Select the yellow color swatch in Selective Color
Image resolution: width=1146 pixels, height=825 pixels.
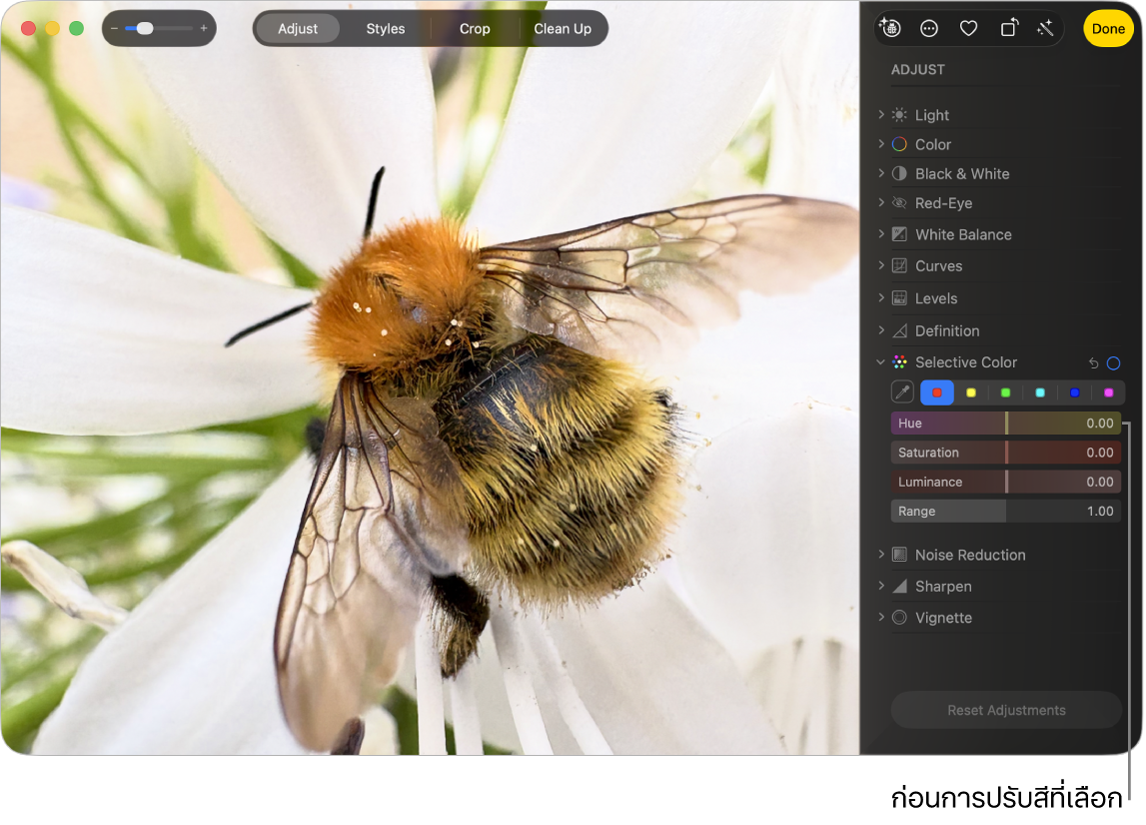[x=971, y=392]
